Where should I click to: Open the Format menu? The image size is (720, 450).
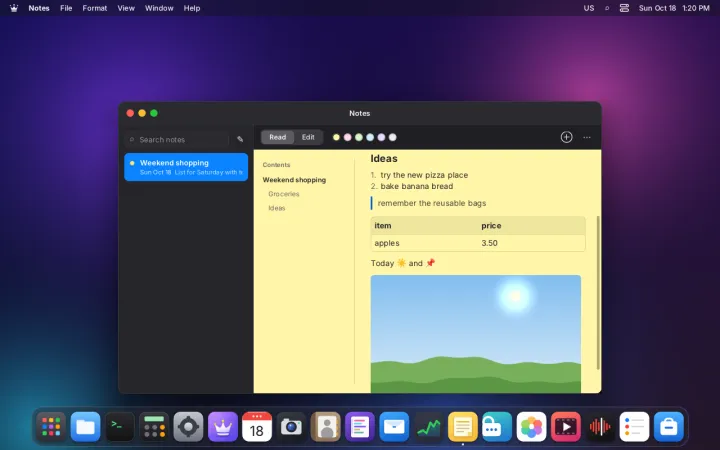pos(95,8)
